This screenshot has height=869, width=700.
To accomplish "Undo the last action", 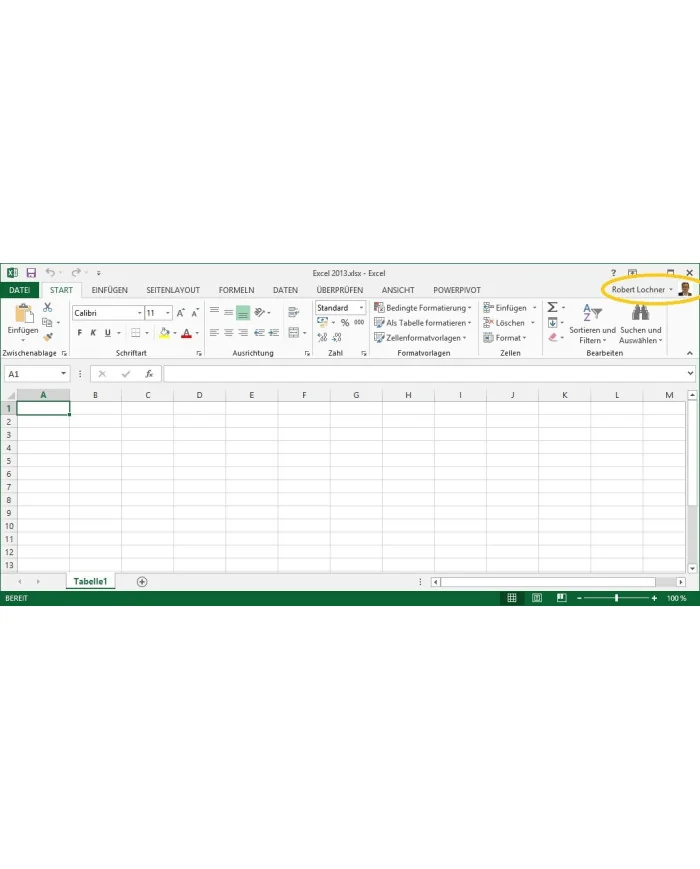I will coord(50,272).
